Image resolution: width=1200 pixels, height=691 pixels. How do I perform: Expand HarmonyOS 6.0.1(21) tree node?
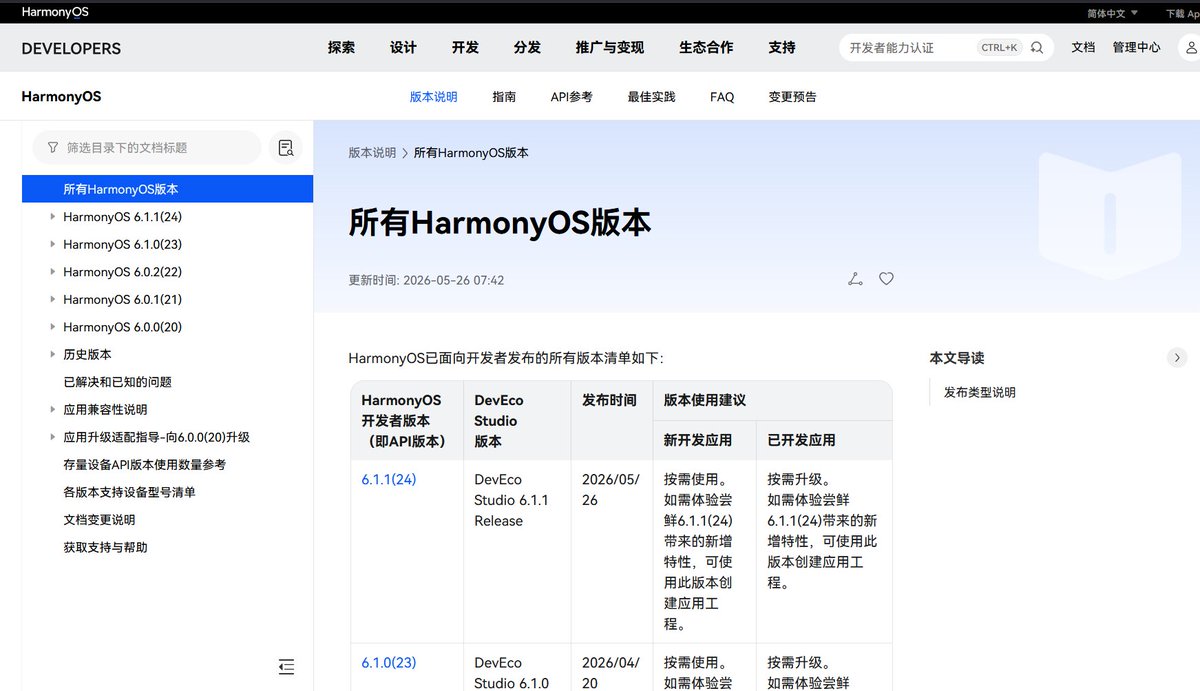coord(52,299)
